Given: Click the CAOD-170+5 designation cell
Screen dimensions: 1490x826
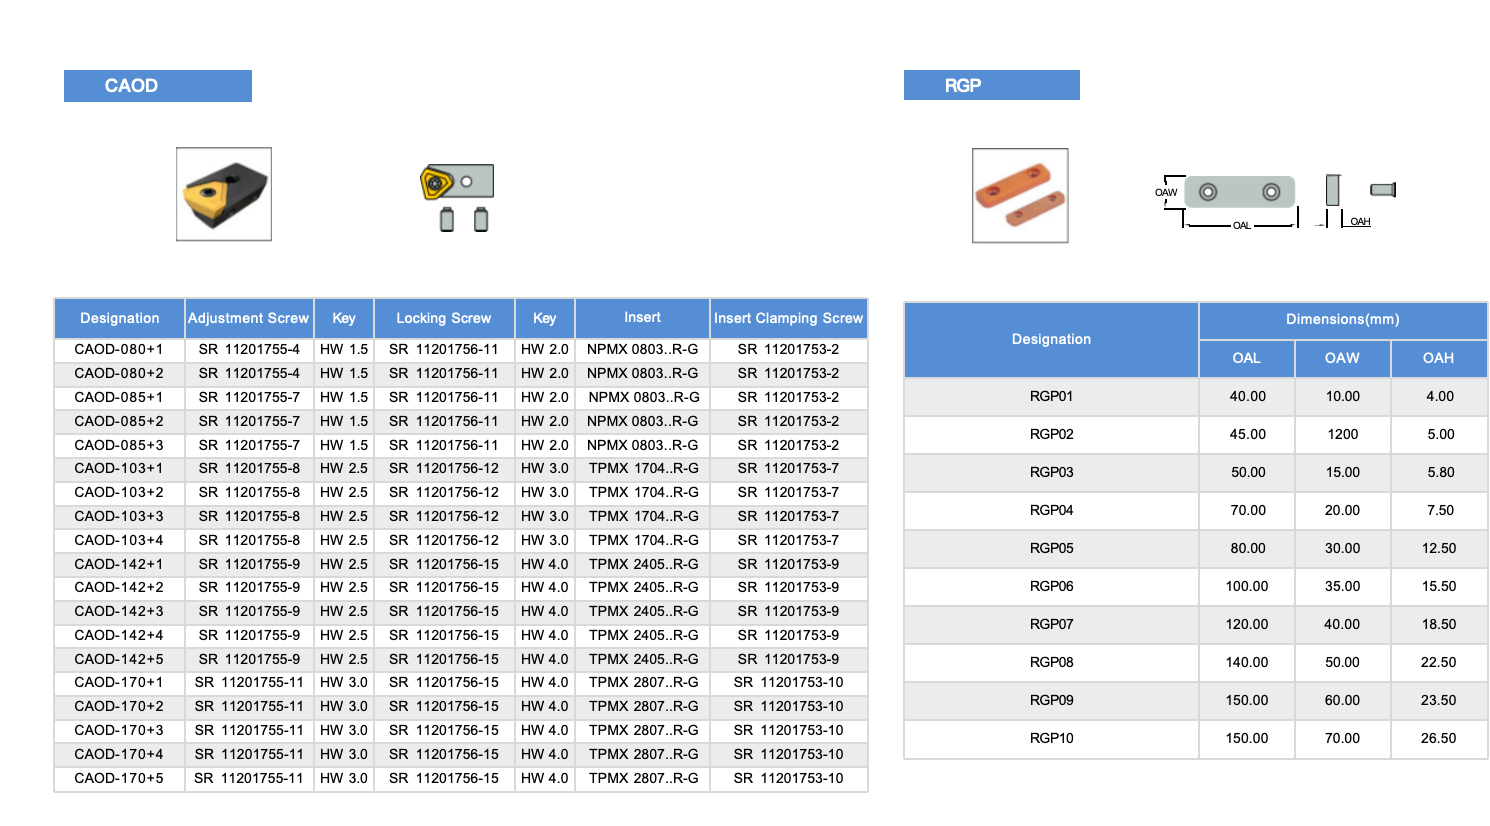Looking at the screenshot, I should pos(119,778).
